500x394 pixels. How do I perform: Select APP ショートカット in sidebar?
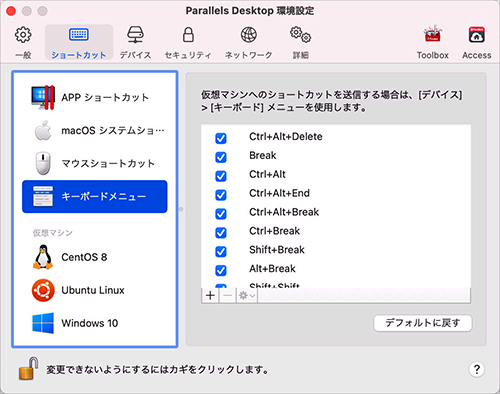coord(95,98)
